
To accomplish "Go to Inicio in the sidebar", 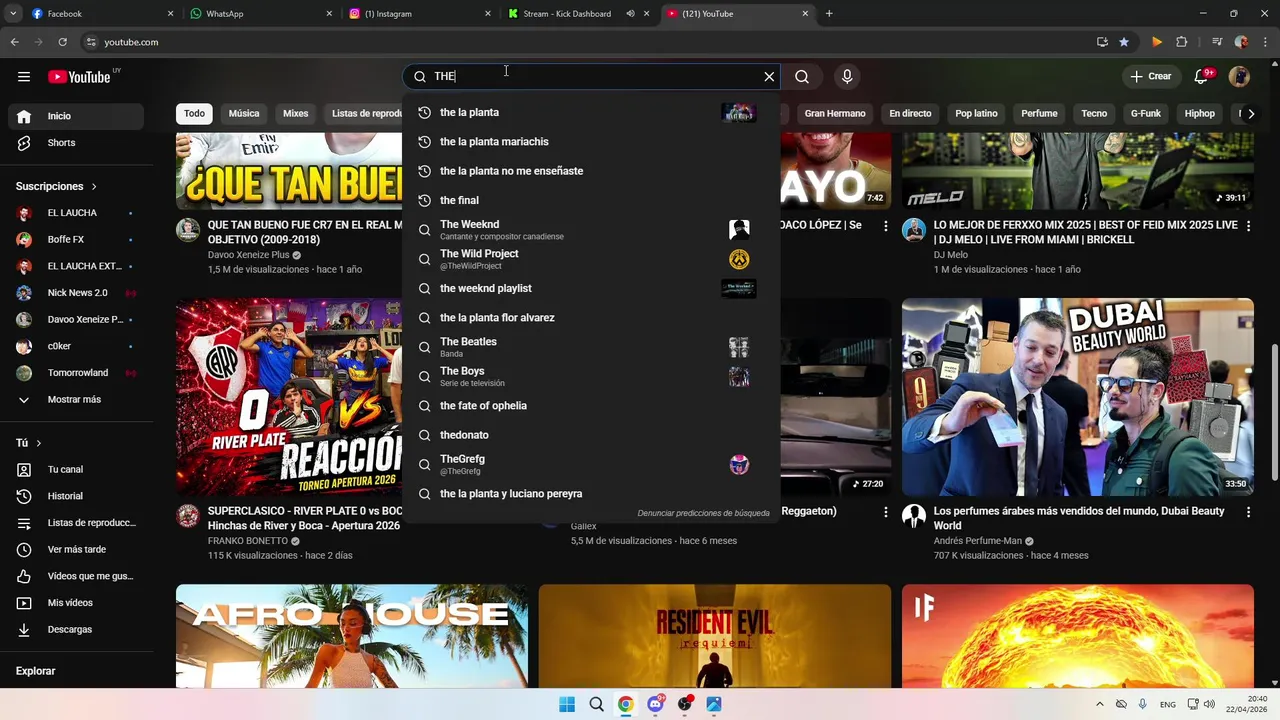I will [x=76, y=116].
